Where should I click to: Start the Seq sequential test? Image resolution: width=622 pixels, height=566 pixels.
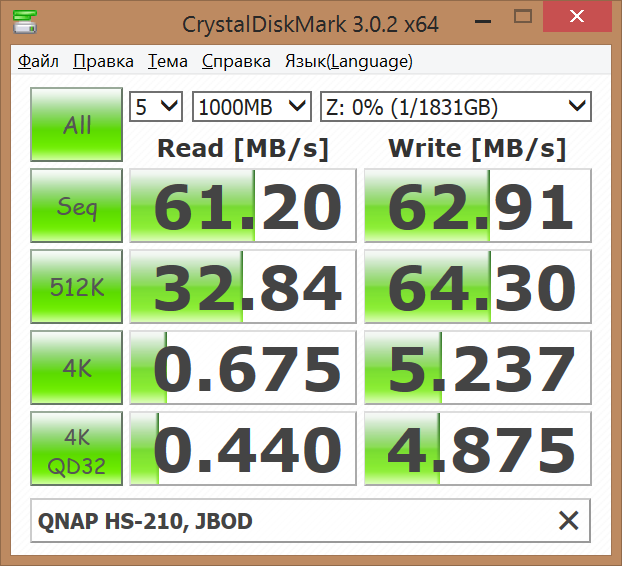pyautogui.click(x=77, y=206)
